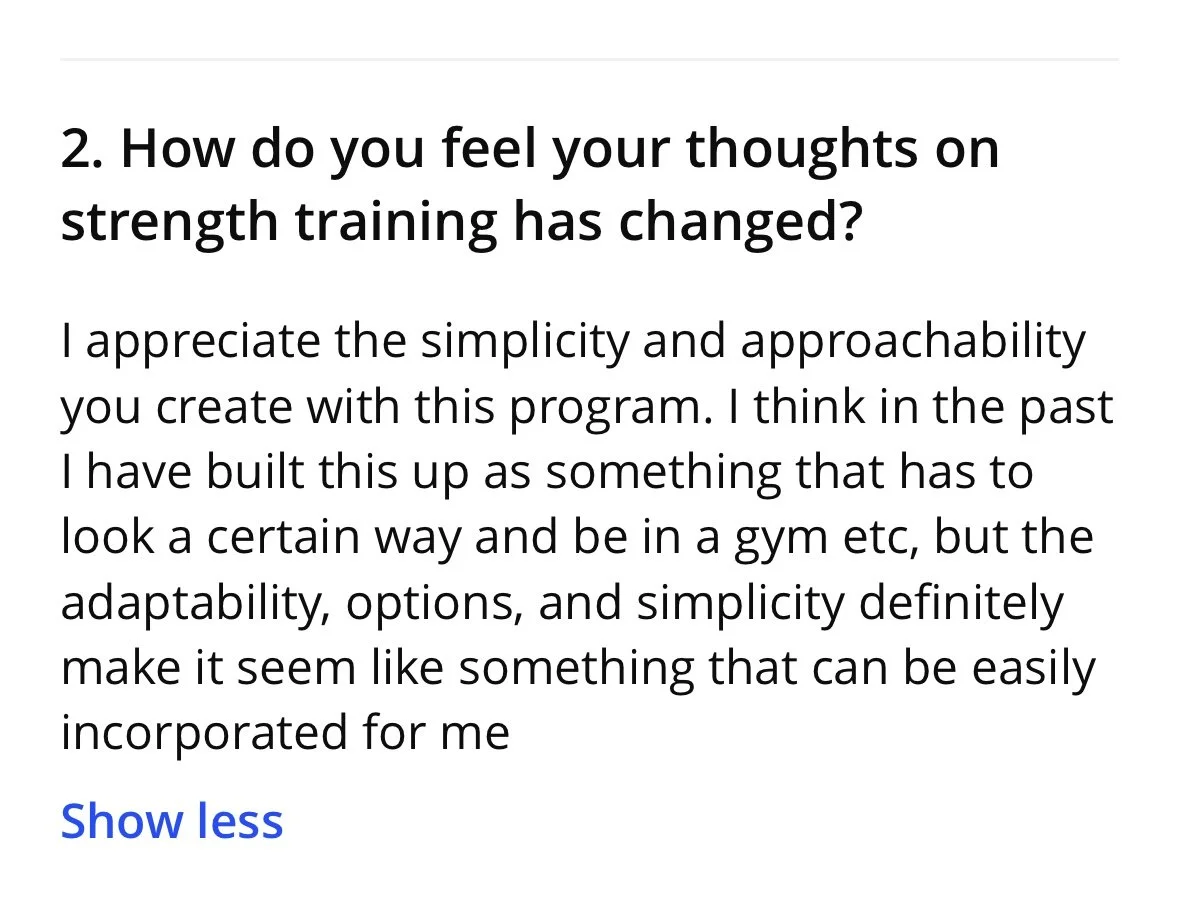1179x914 pixels.
Task: Click the final line "incorporated for me"
Action: tap(285, 734)
